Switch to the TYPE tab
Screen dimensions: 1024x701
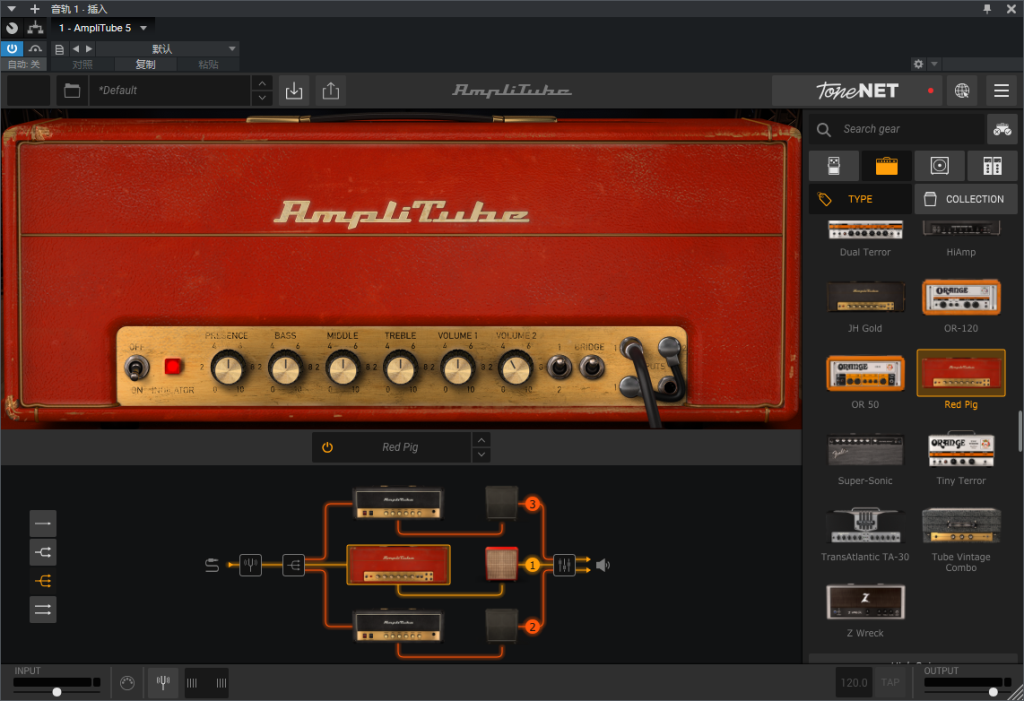[860, 199]
